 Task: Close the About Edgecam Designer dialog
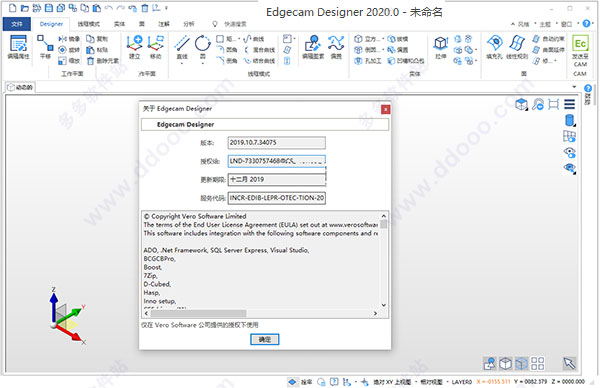click(x=386, y=109)
